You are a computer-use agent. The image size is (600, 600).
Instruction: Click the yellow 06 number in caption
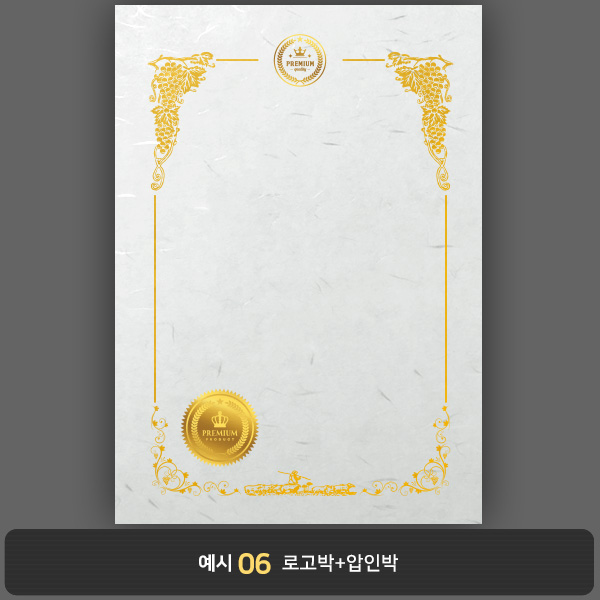254,564
